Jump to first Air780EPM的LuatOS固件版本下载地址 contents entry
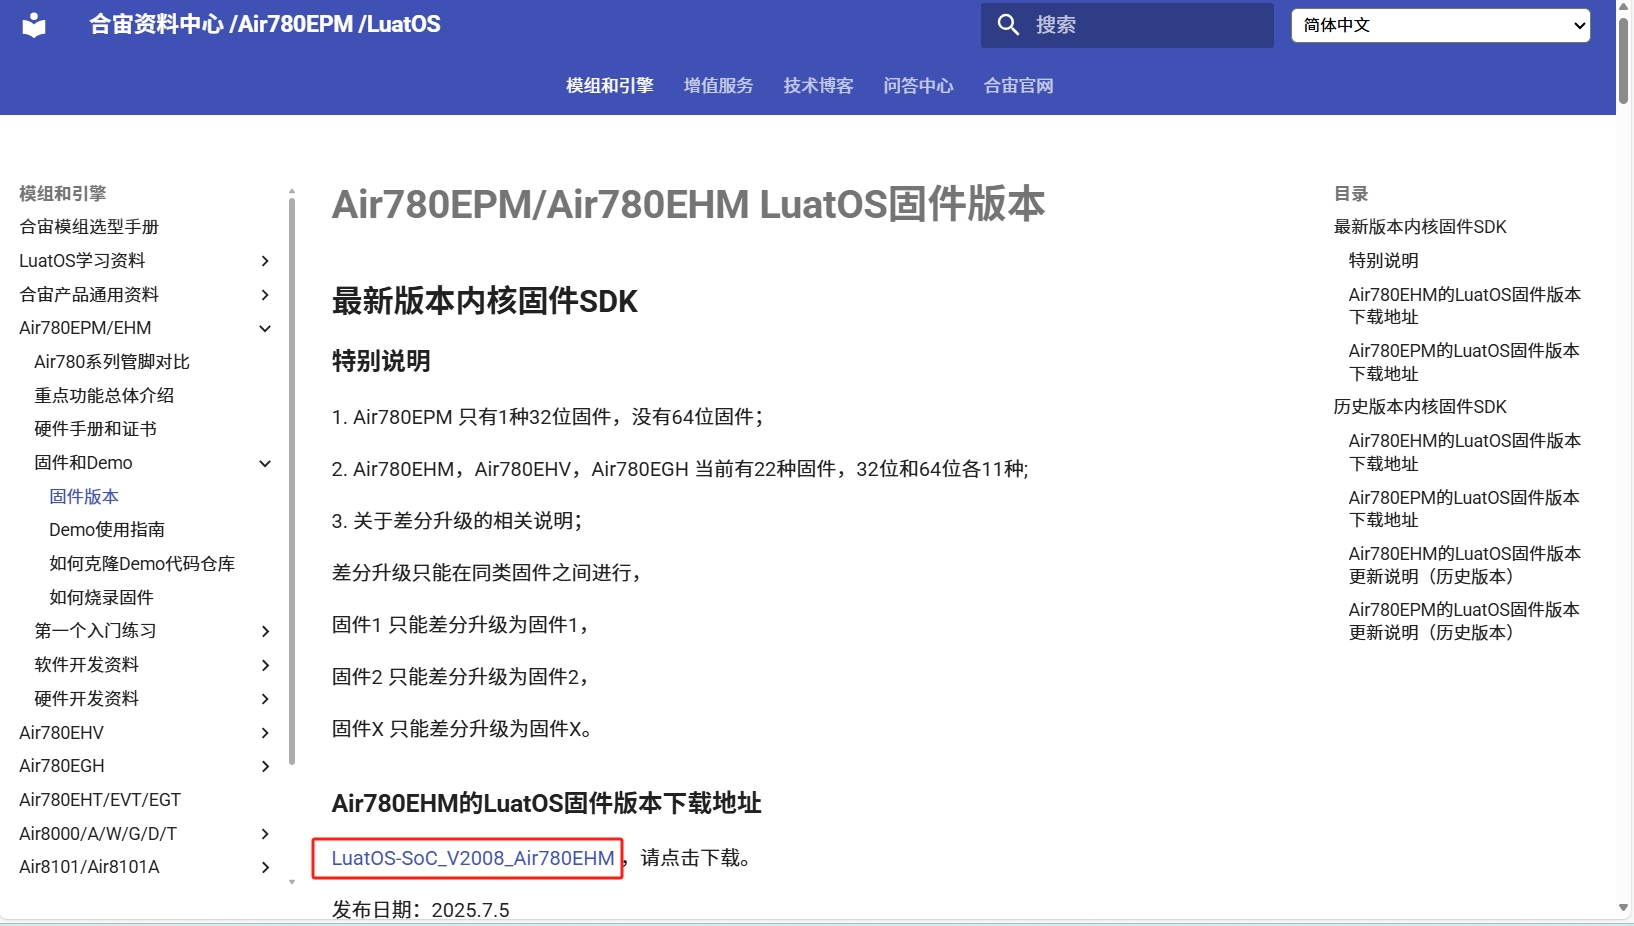The width and height of the screenshot is (1634, 926). pyautogui.click(x=1464, y=362)
